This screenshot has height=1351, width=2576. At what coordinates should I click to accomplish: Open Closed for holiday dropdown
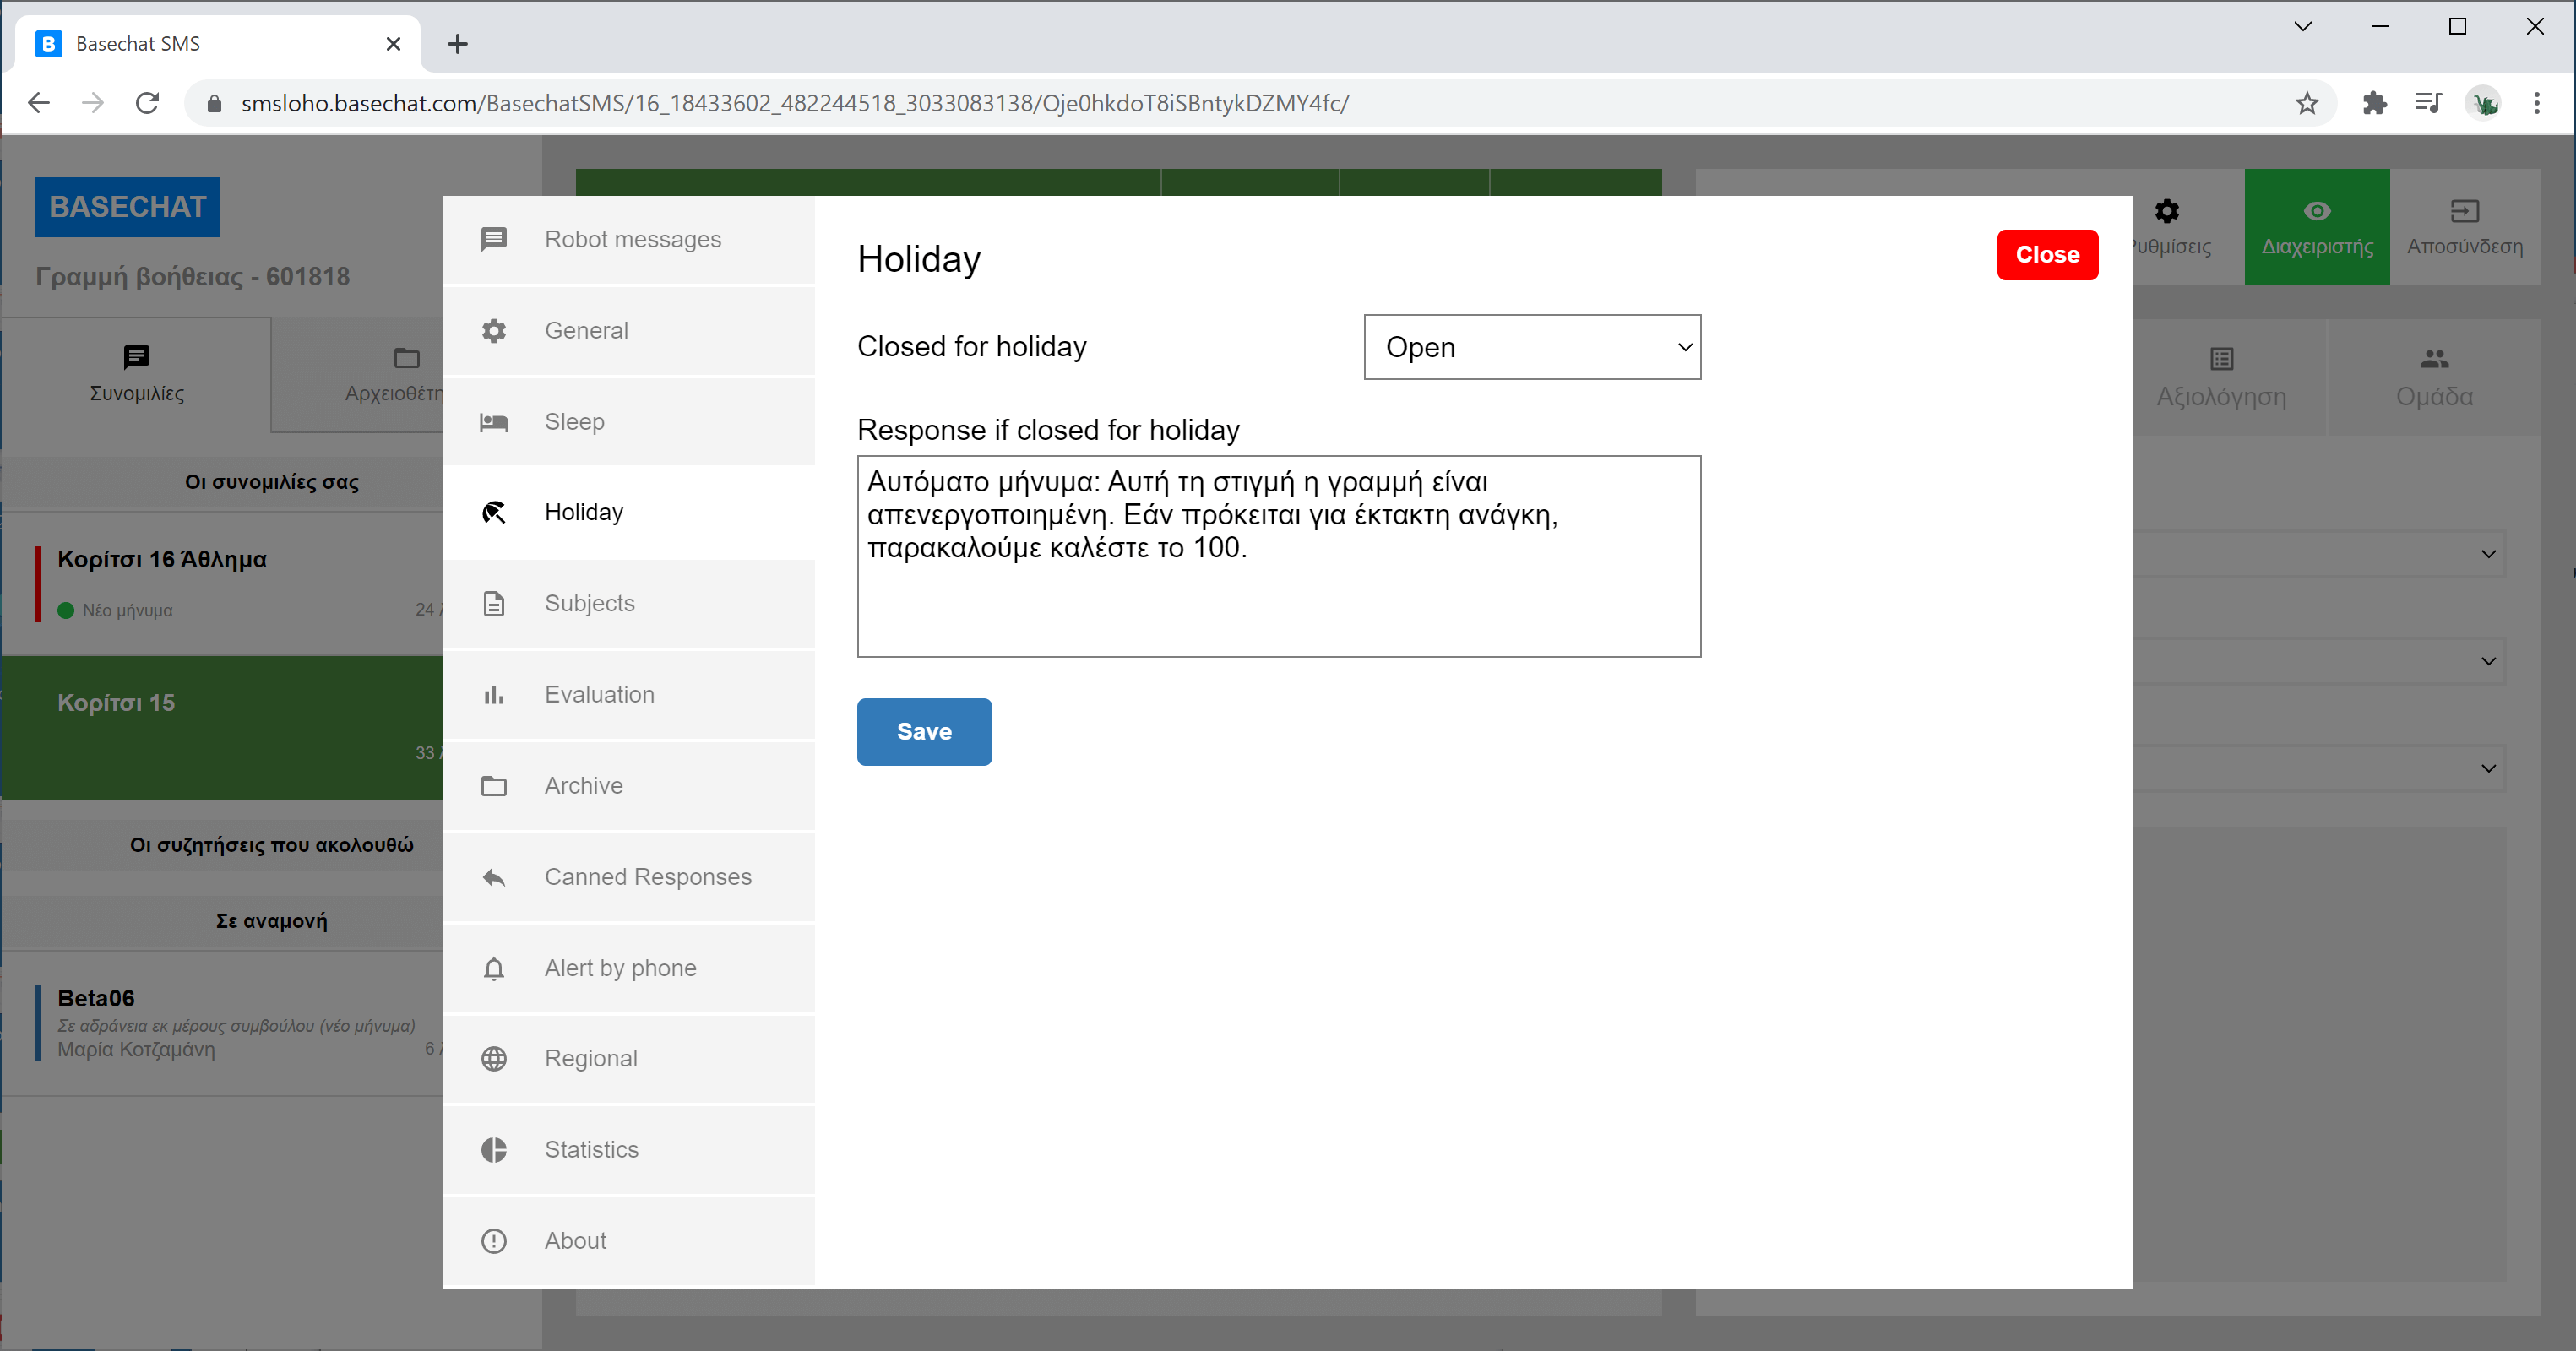coord(1531,347)
